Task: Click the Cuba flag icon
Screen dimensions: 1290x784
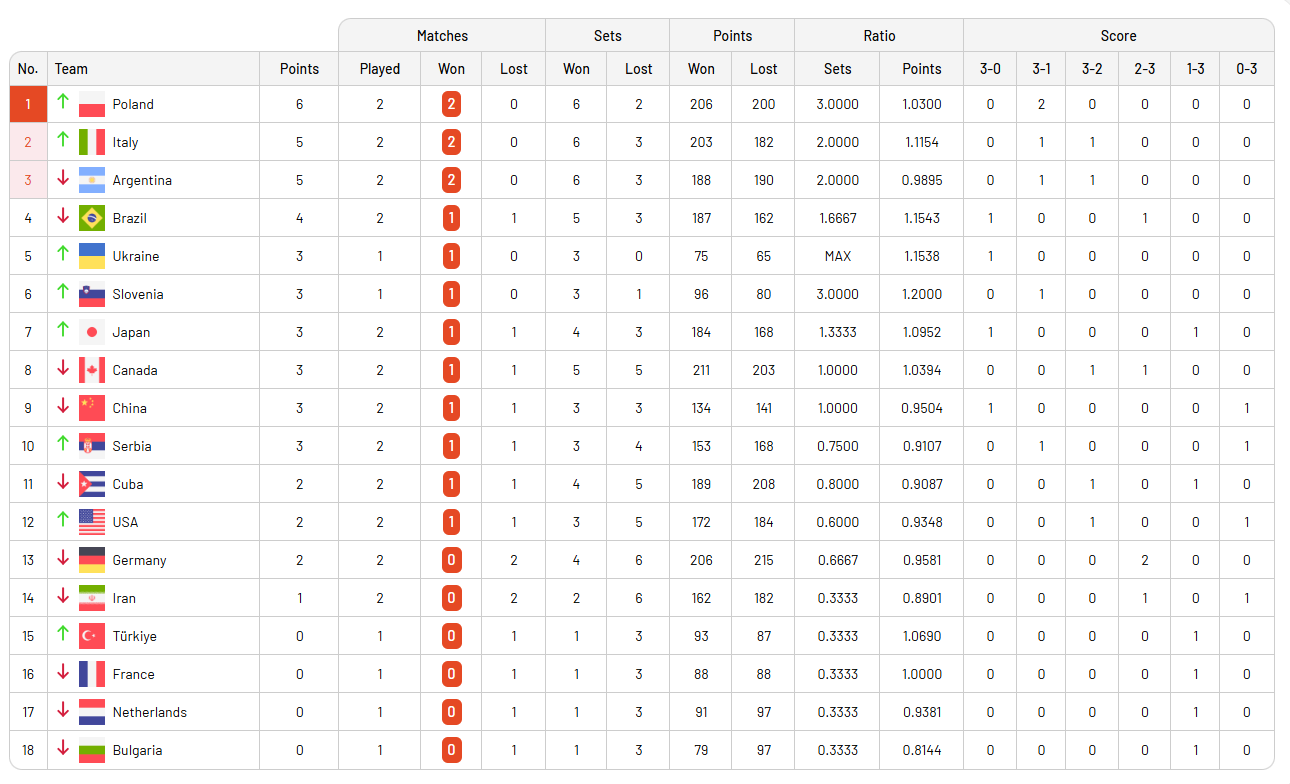Action: (92, 484)
